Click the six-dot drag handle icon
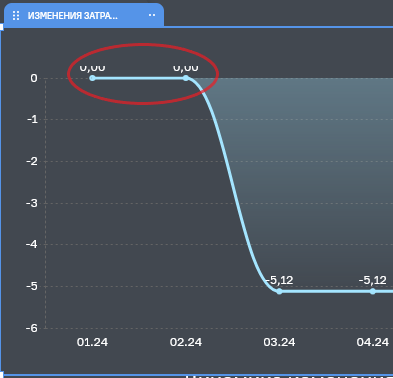Screen dimensions: 393x378 [16, 16]
